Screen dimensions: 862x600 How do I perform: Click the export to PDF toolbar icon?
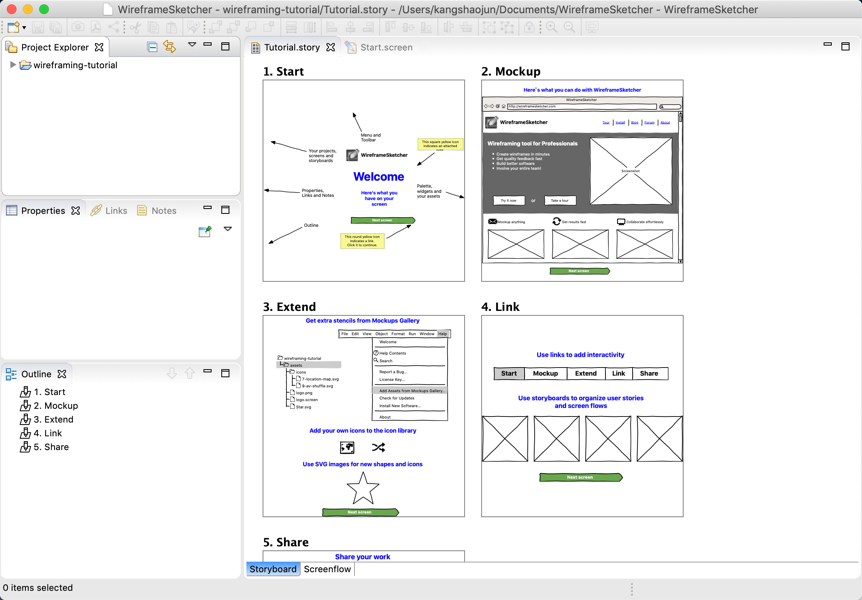(x=96, y=27)
